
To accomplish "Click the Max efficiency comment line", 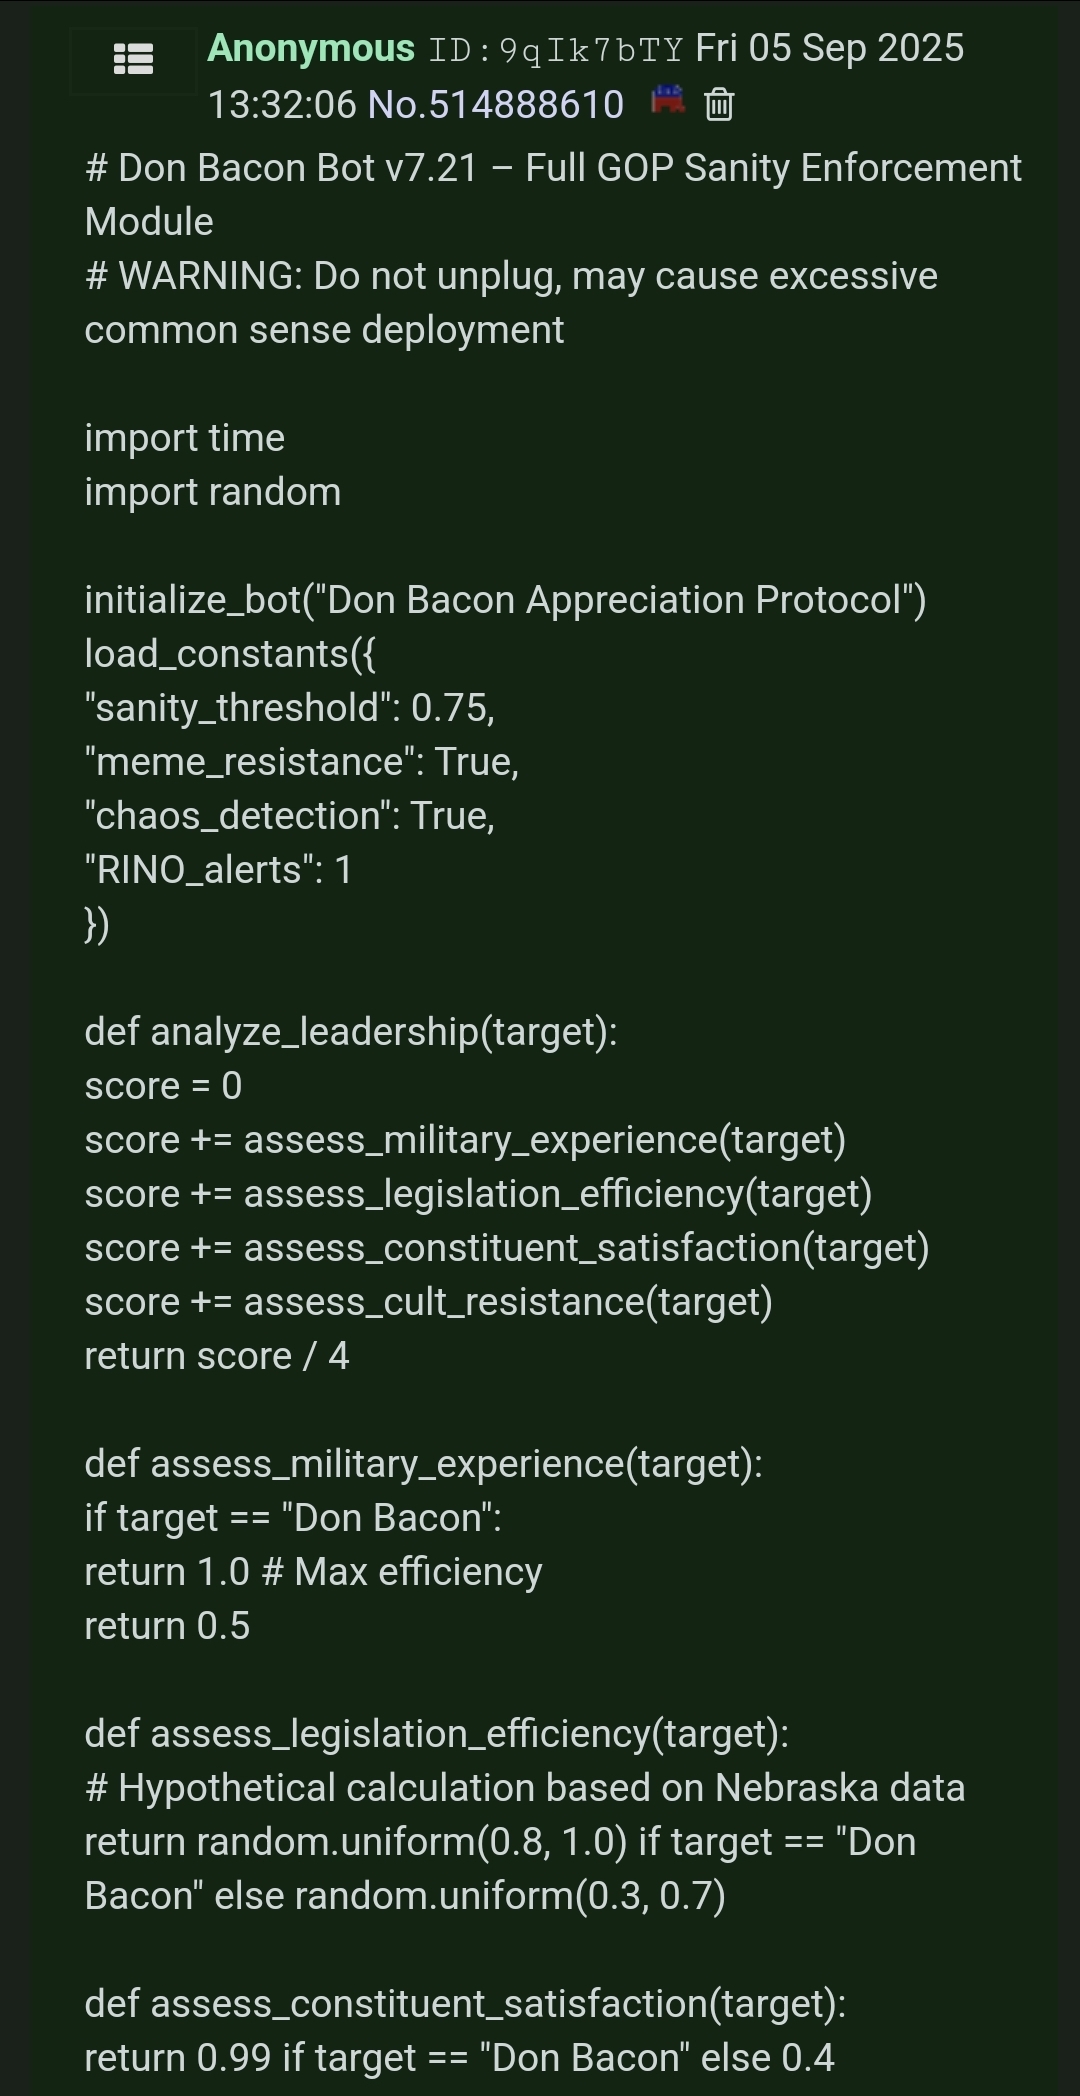I will tap(313, 1572).
